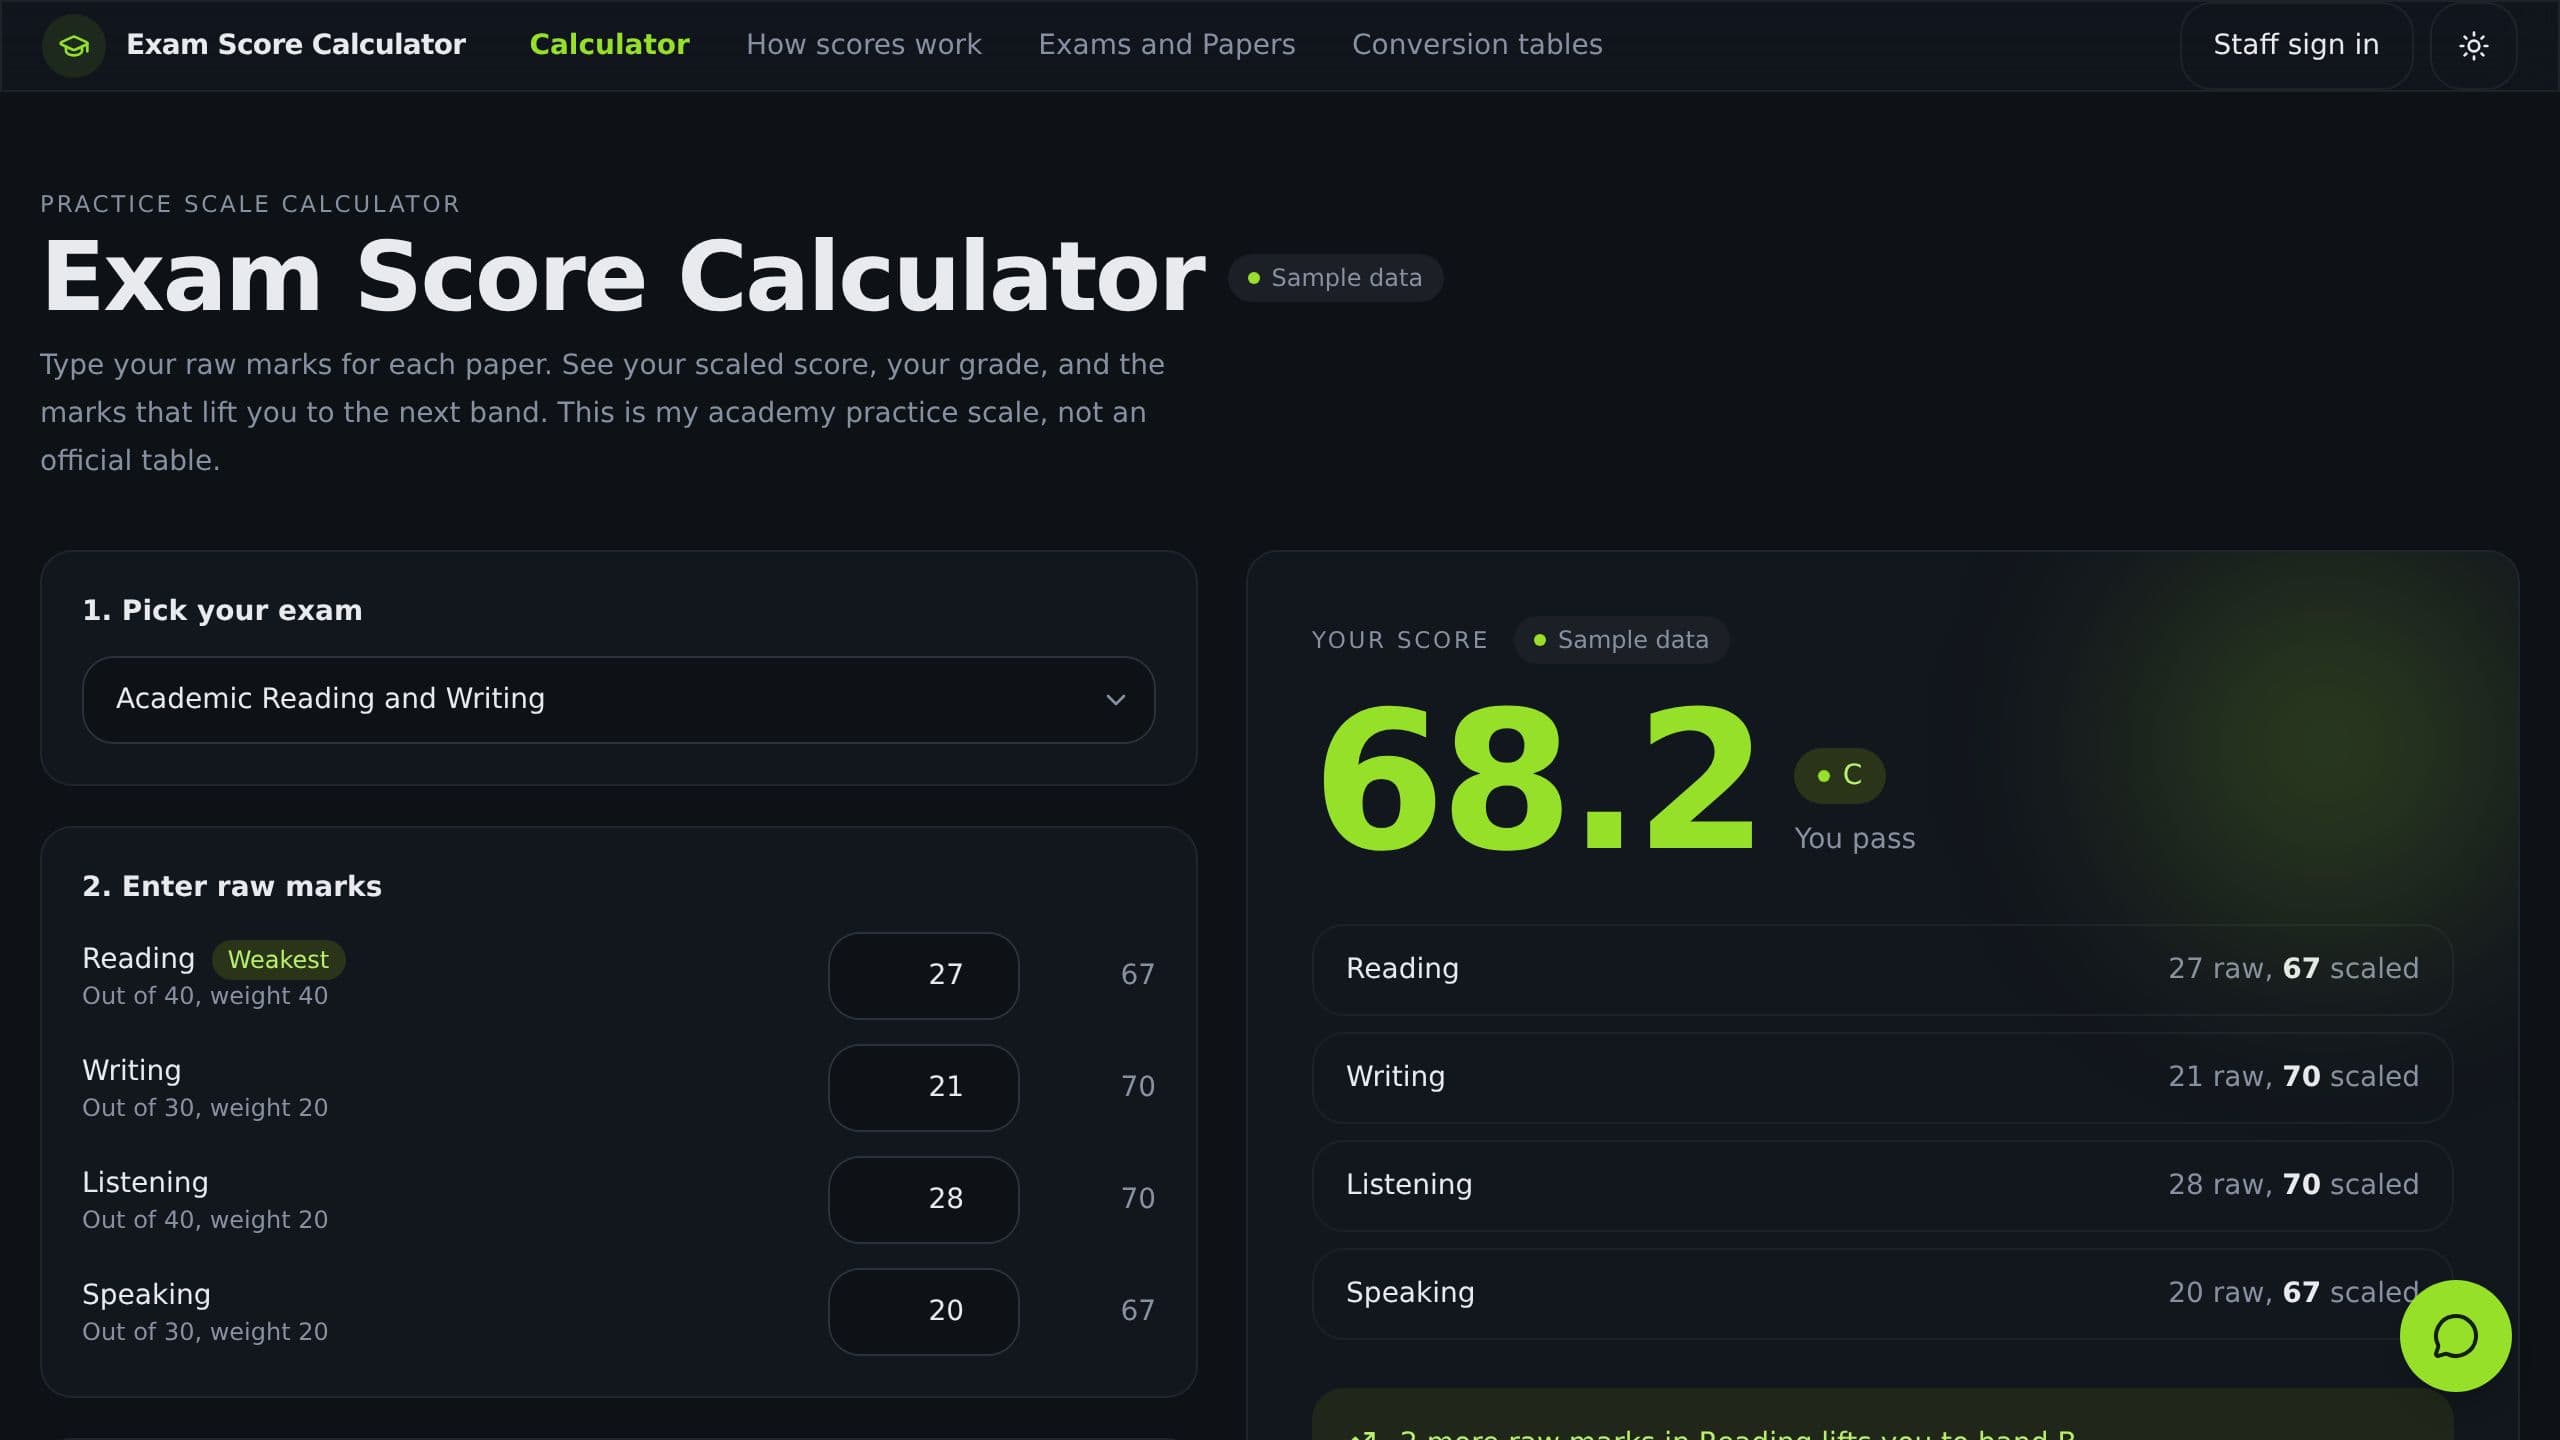Focus the Reading raw marks field
Viewport: 2560px width, 1440px height.
[923, 975]
